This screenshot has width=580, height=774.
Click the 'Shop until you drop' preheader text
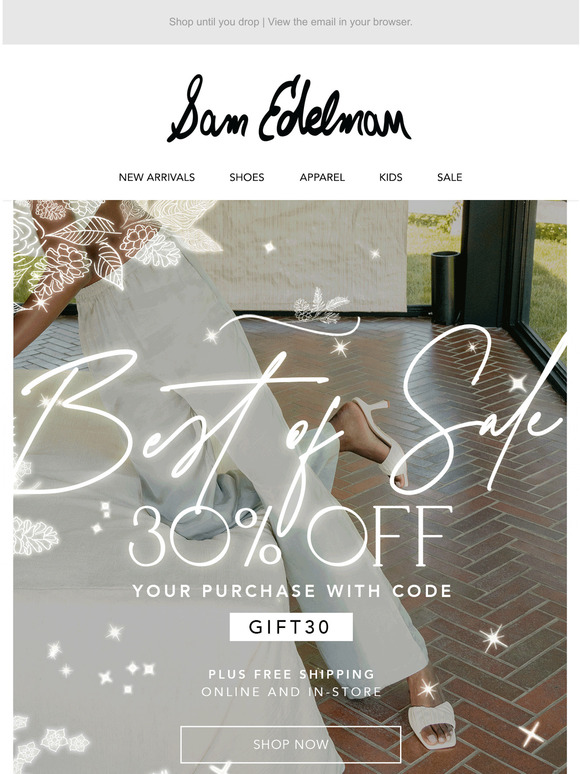point(214,22)
